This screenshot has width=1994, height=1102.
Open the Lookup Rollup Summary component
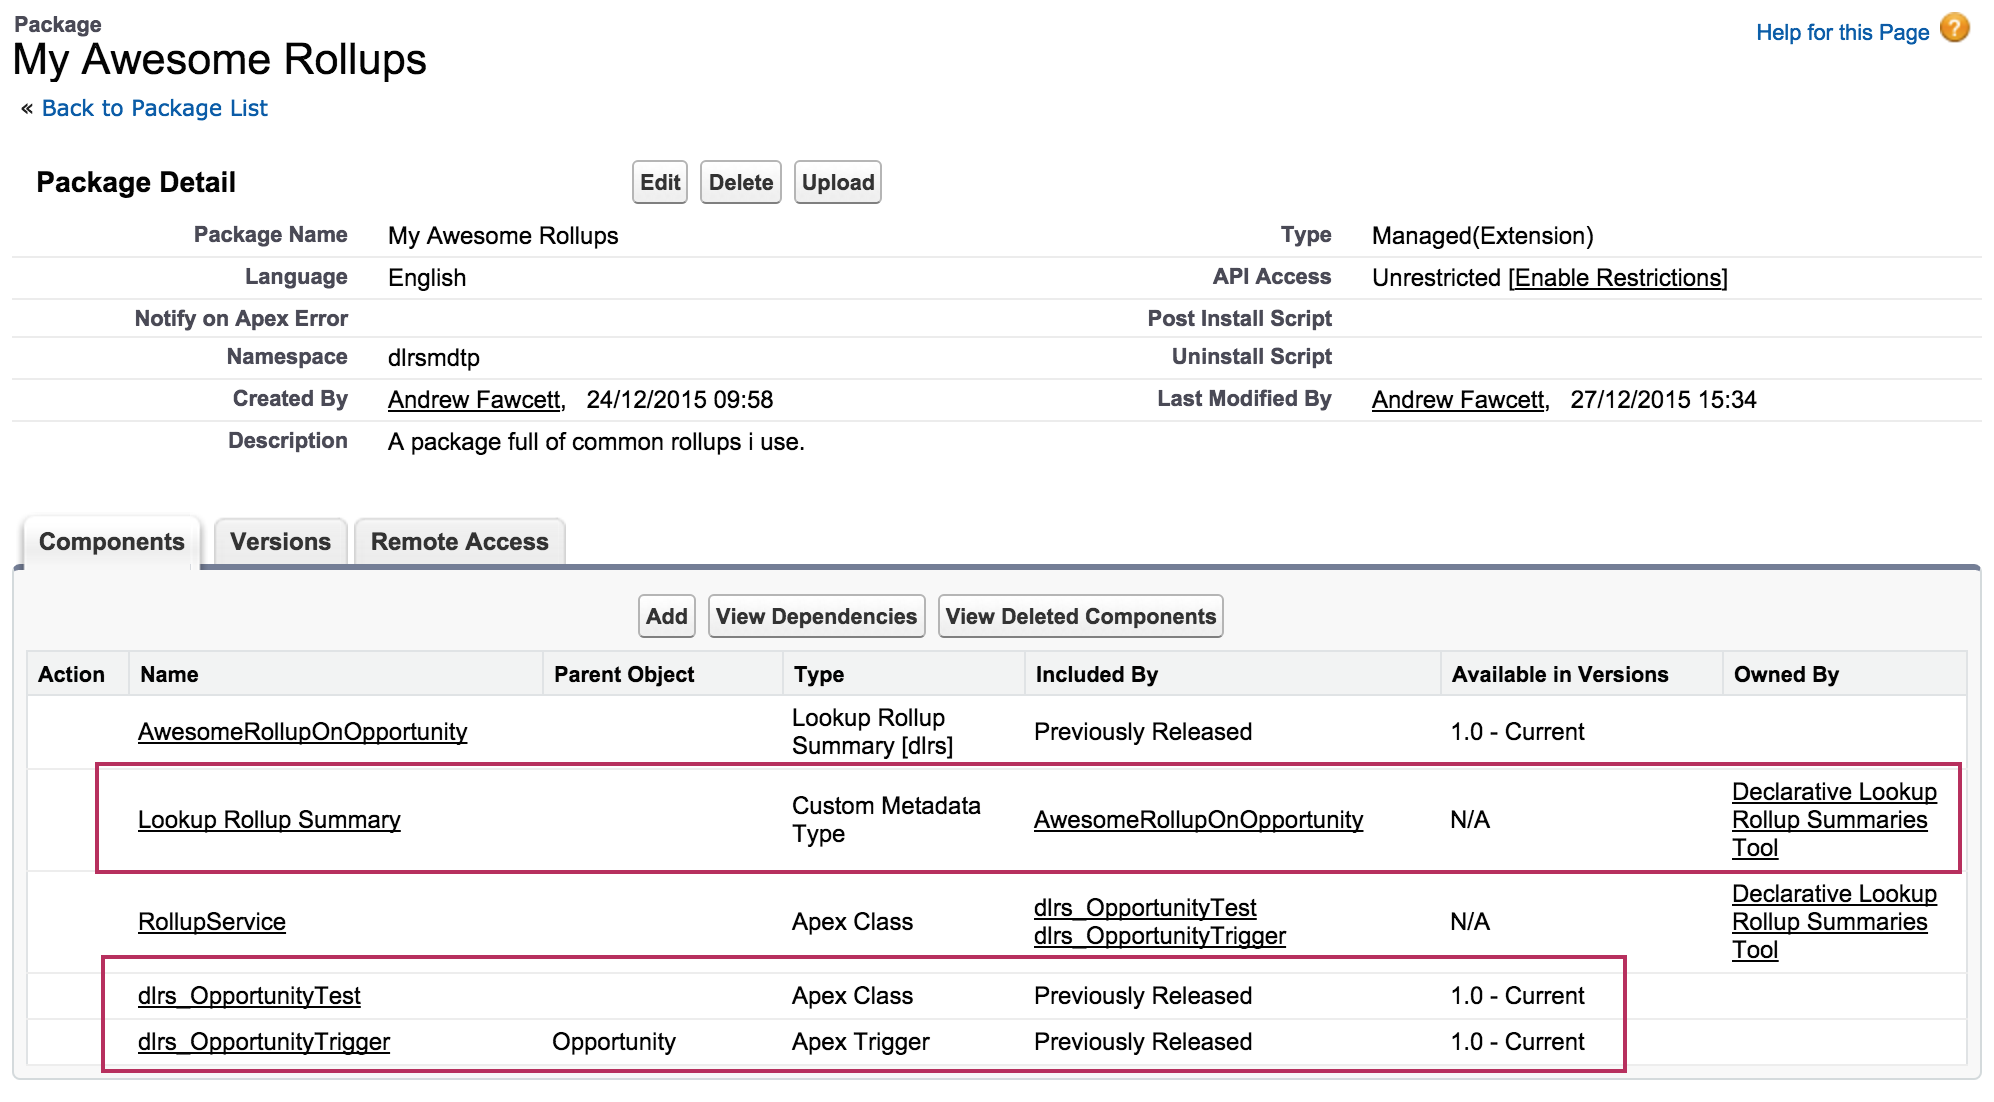pos(269,820)
